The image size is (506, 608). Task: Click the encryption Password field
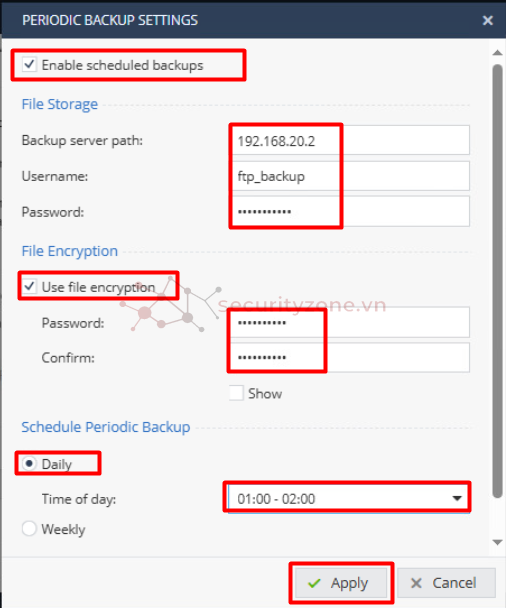point(349,322)
